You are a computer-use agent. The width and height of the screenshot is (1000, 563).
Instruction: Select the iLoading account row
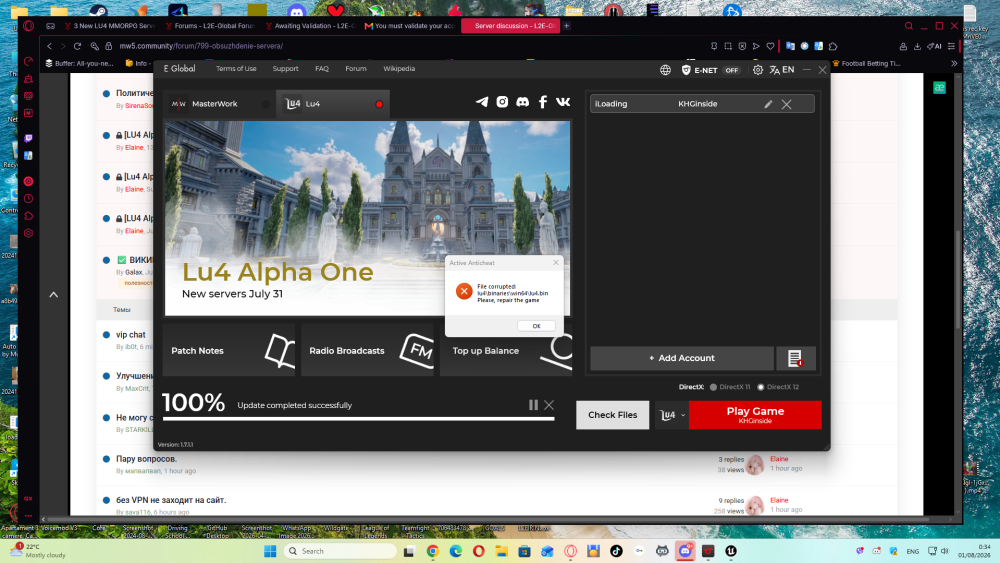point(702,104)
